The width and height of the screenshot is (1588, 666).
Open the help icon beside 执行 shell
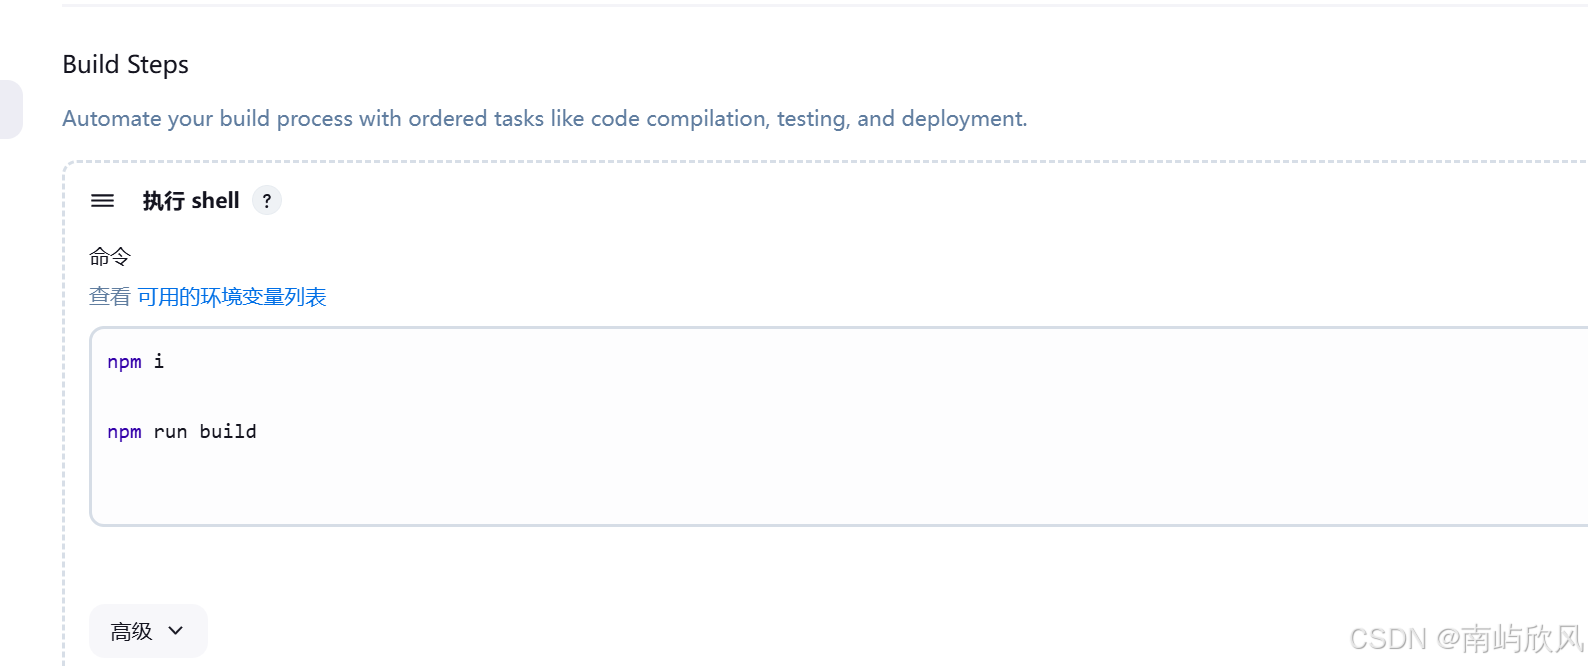point(267,201)
